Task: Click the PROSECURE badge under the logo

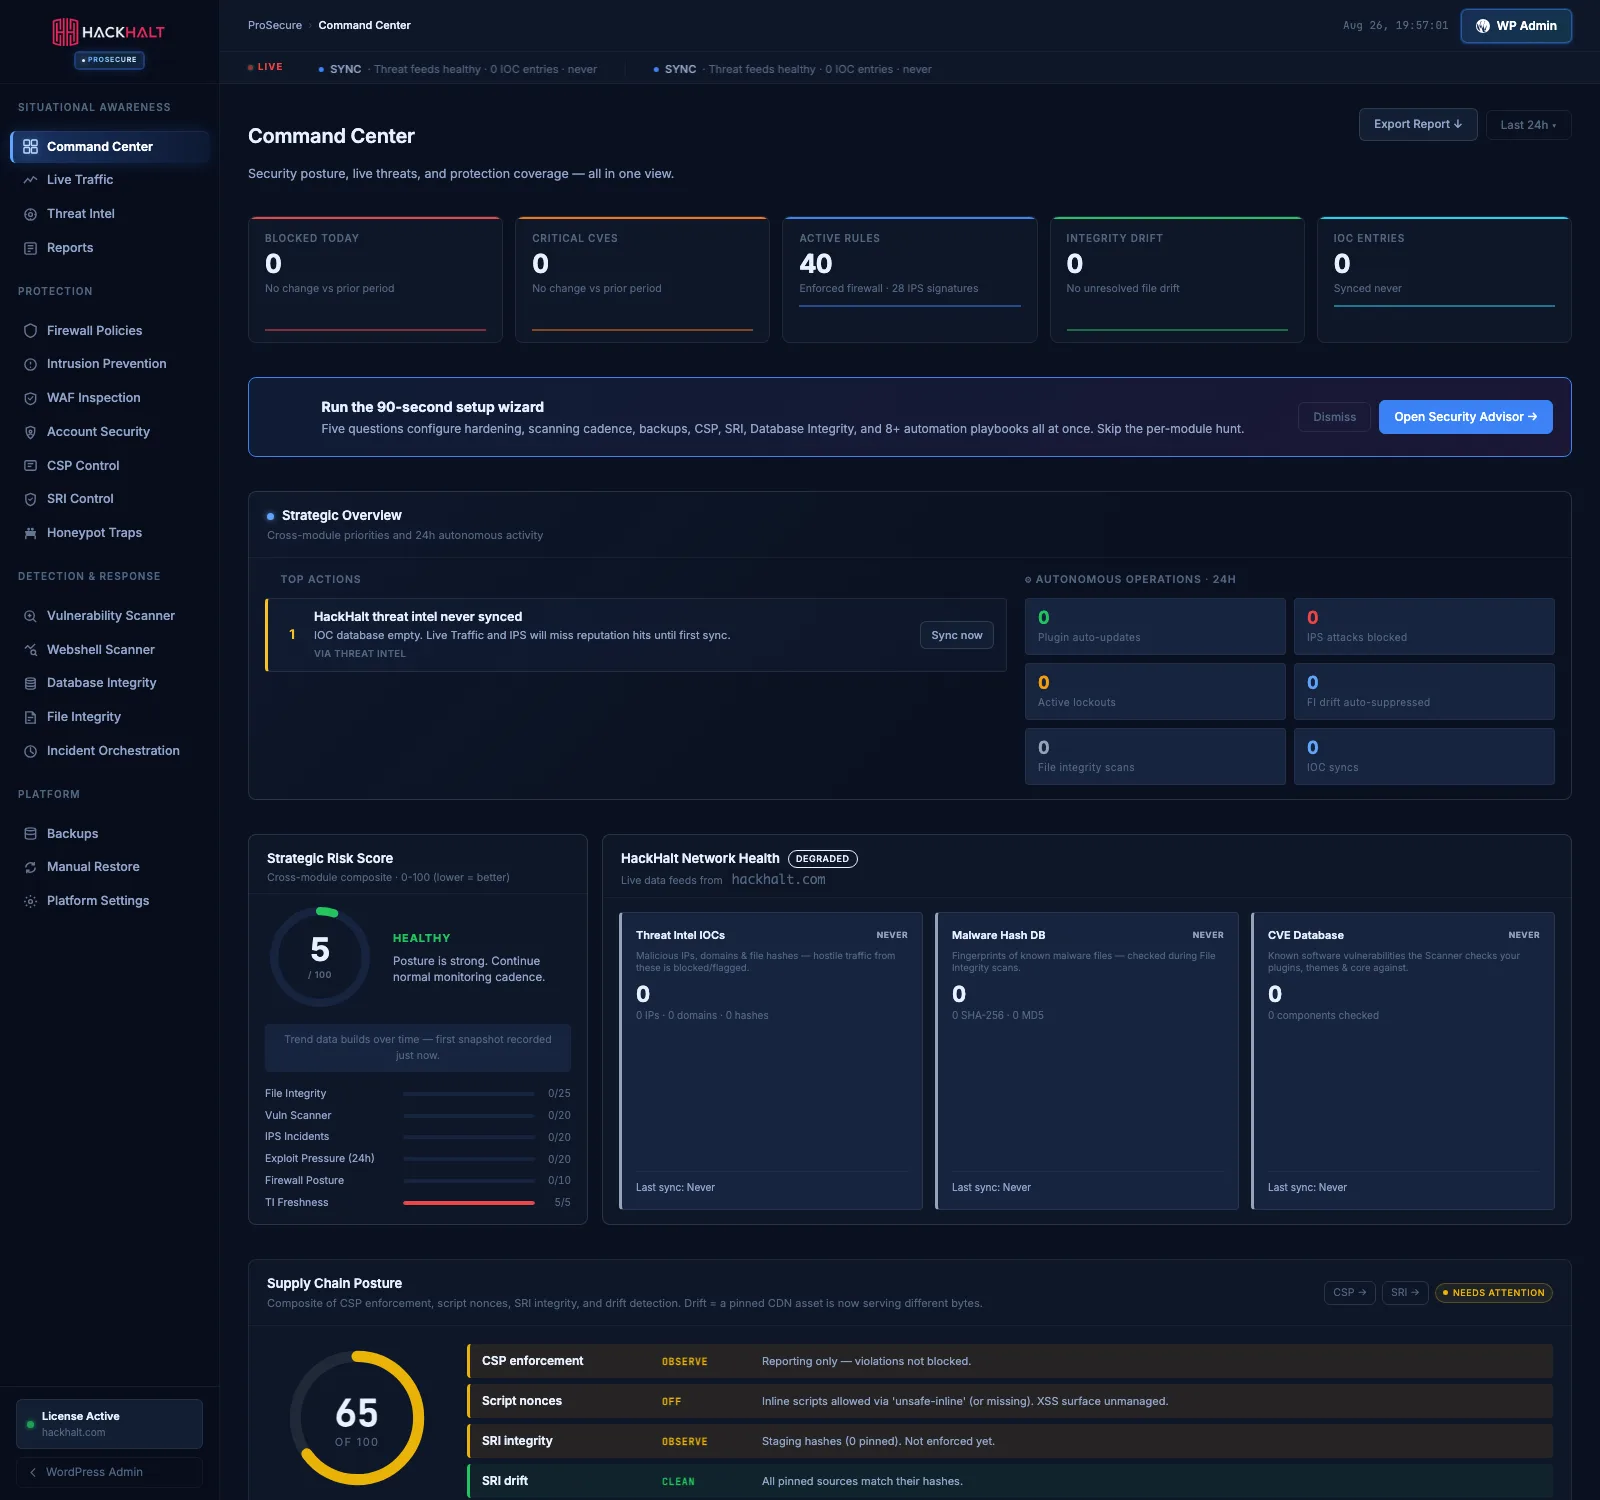Action: 109,60
